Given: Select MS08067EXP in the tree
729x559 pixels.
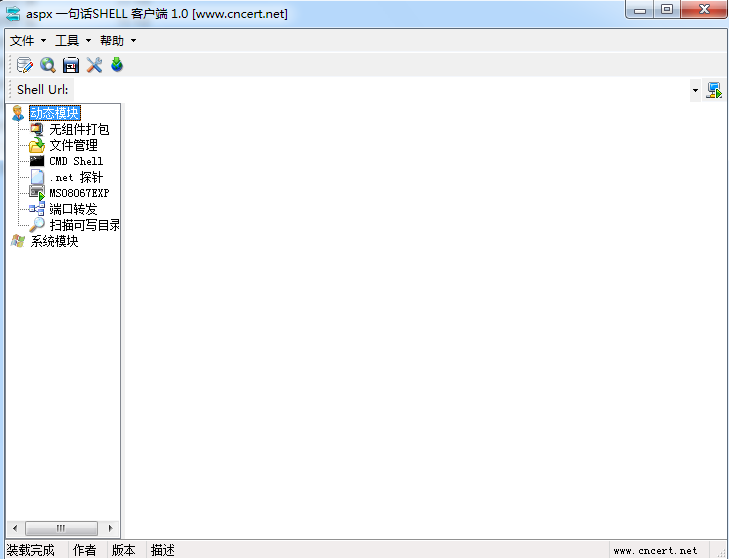Looking at the screenshot, I should click(79, 193).
